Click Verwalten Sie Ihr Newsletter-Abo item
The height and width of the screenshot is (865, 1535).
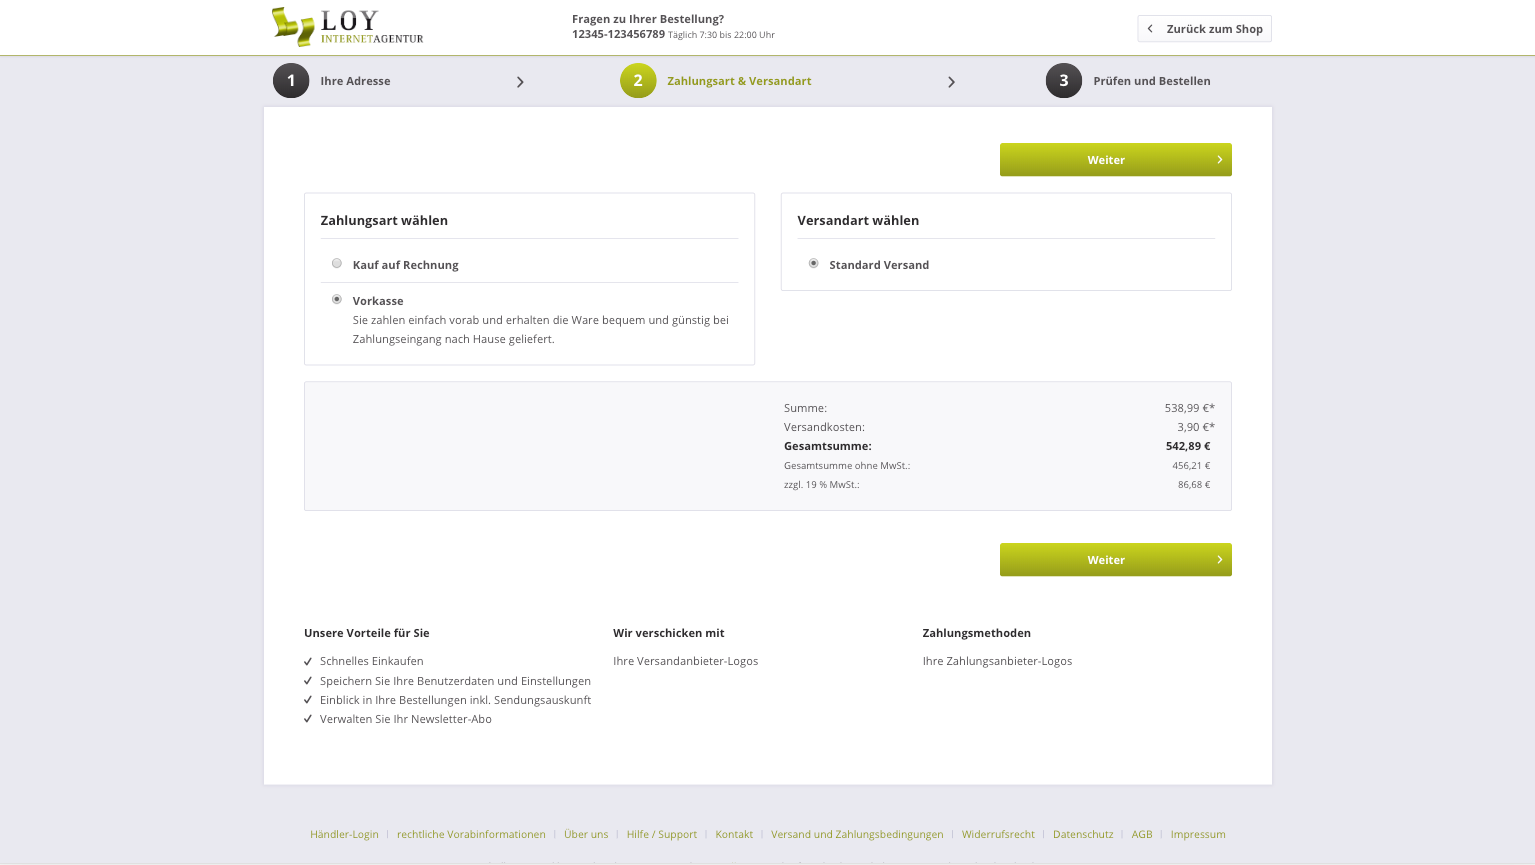(405, 719)
